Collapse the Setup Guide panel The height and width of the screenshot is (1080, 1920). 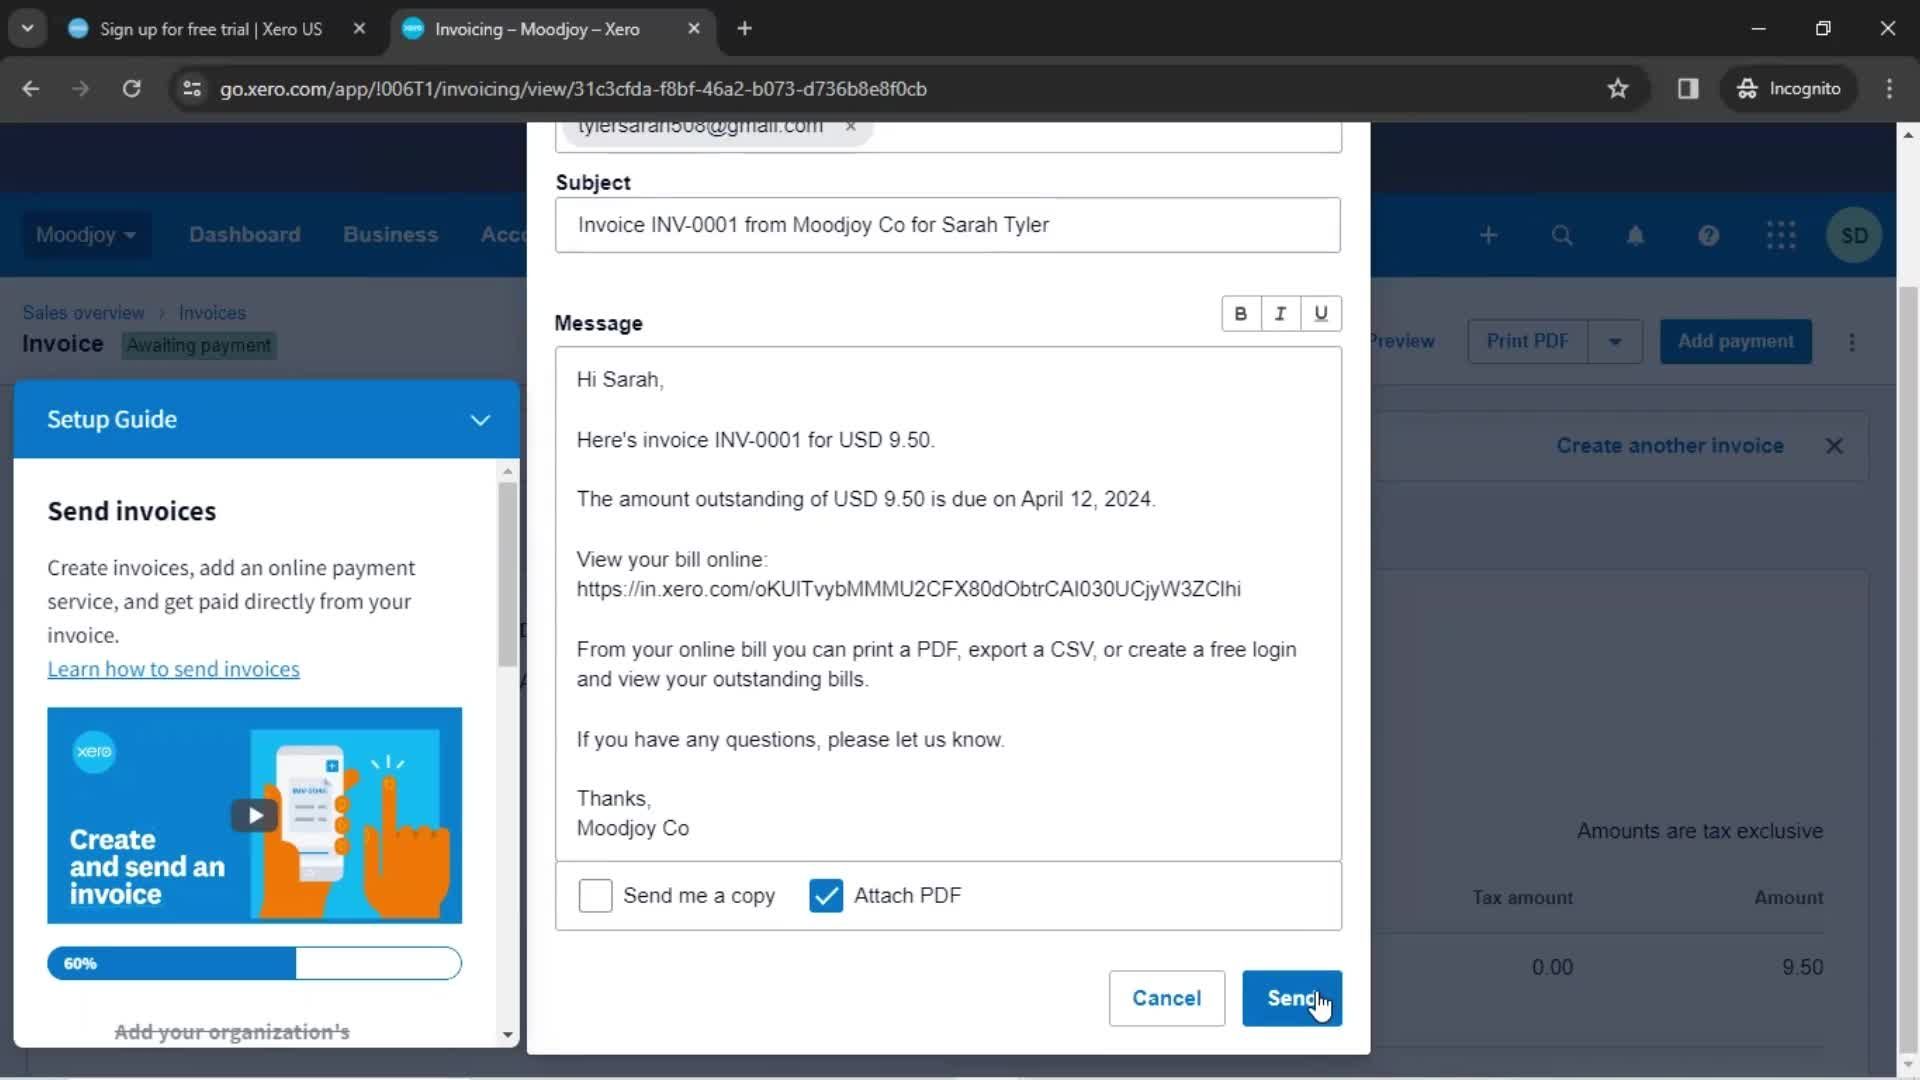tap(480, 420)
